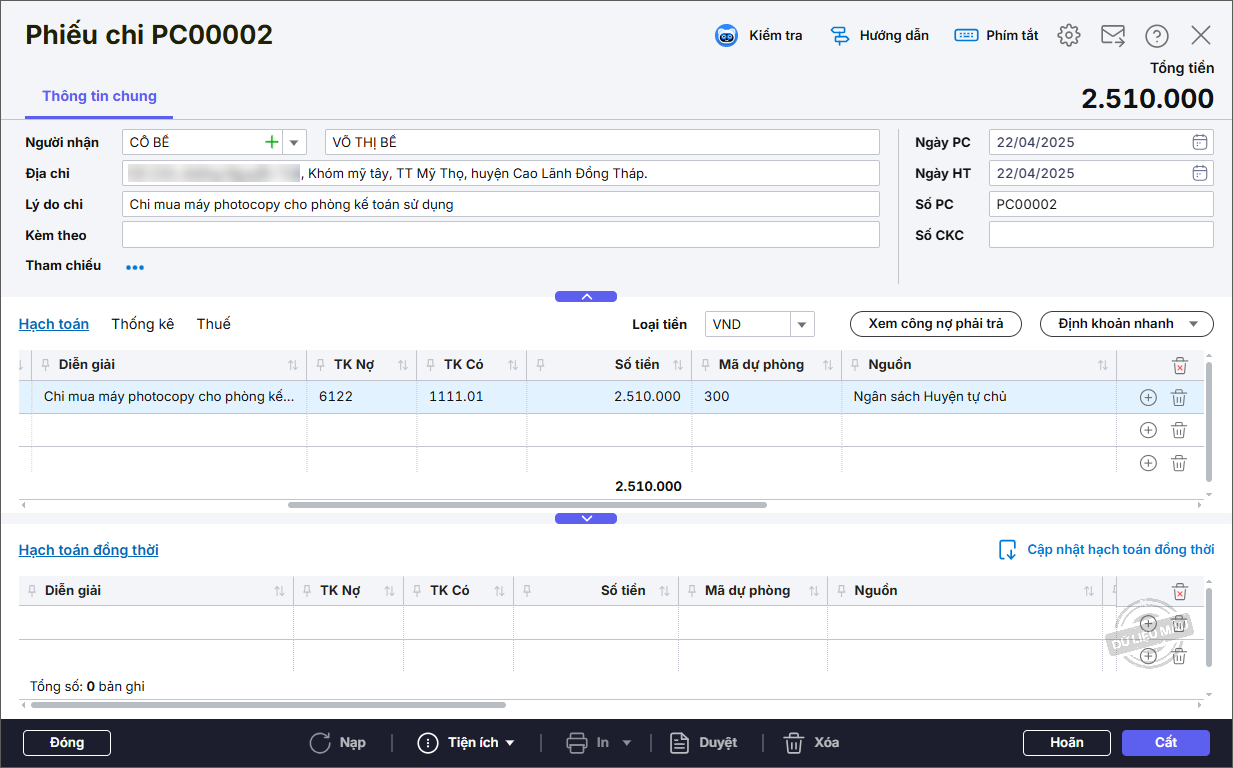Screen dimensions: 1233x768
Task: Click Tham chiếu three-dot icon
Action: coord(135,267)
